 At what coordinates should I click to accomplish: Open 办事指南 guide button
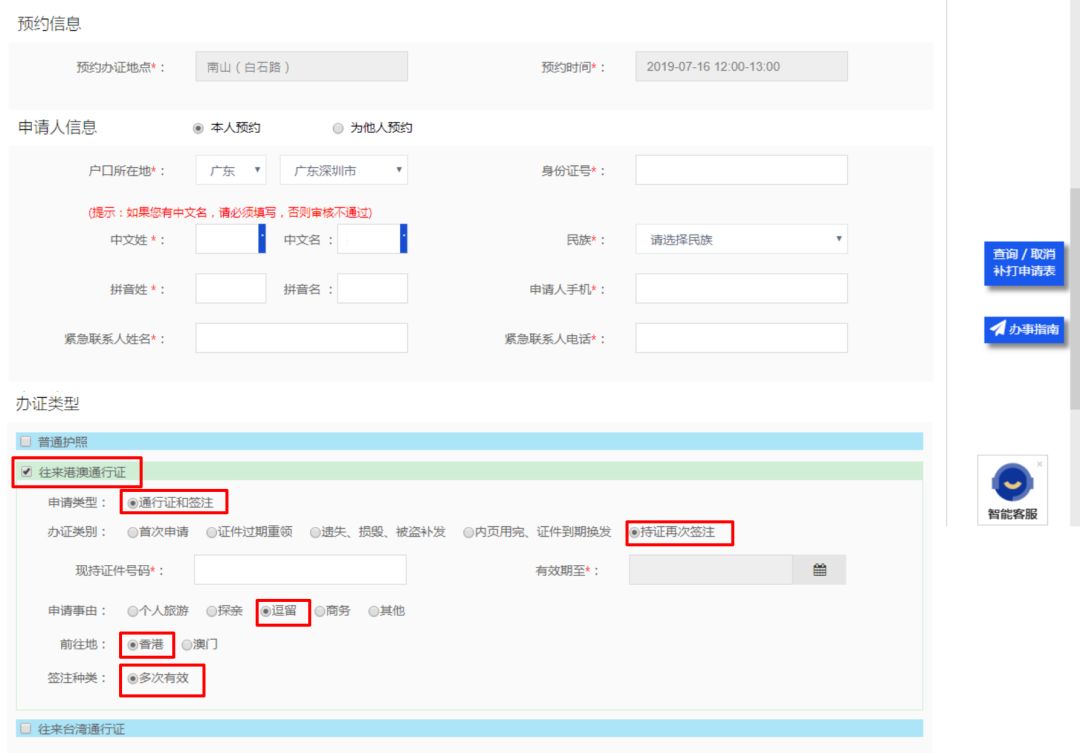1024,329
